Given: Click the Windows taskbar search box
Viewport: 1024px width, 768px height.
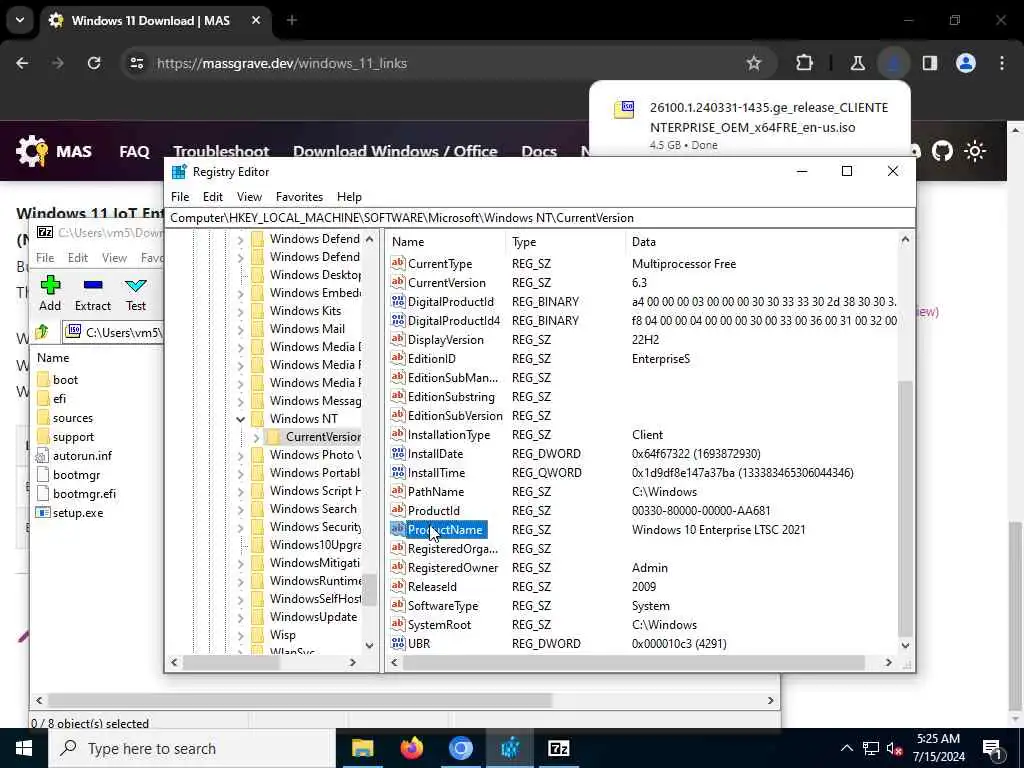Looking at the screenshot, I should pyautogui.click(x=191, y=748).
